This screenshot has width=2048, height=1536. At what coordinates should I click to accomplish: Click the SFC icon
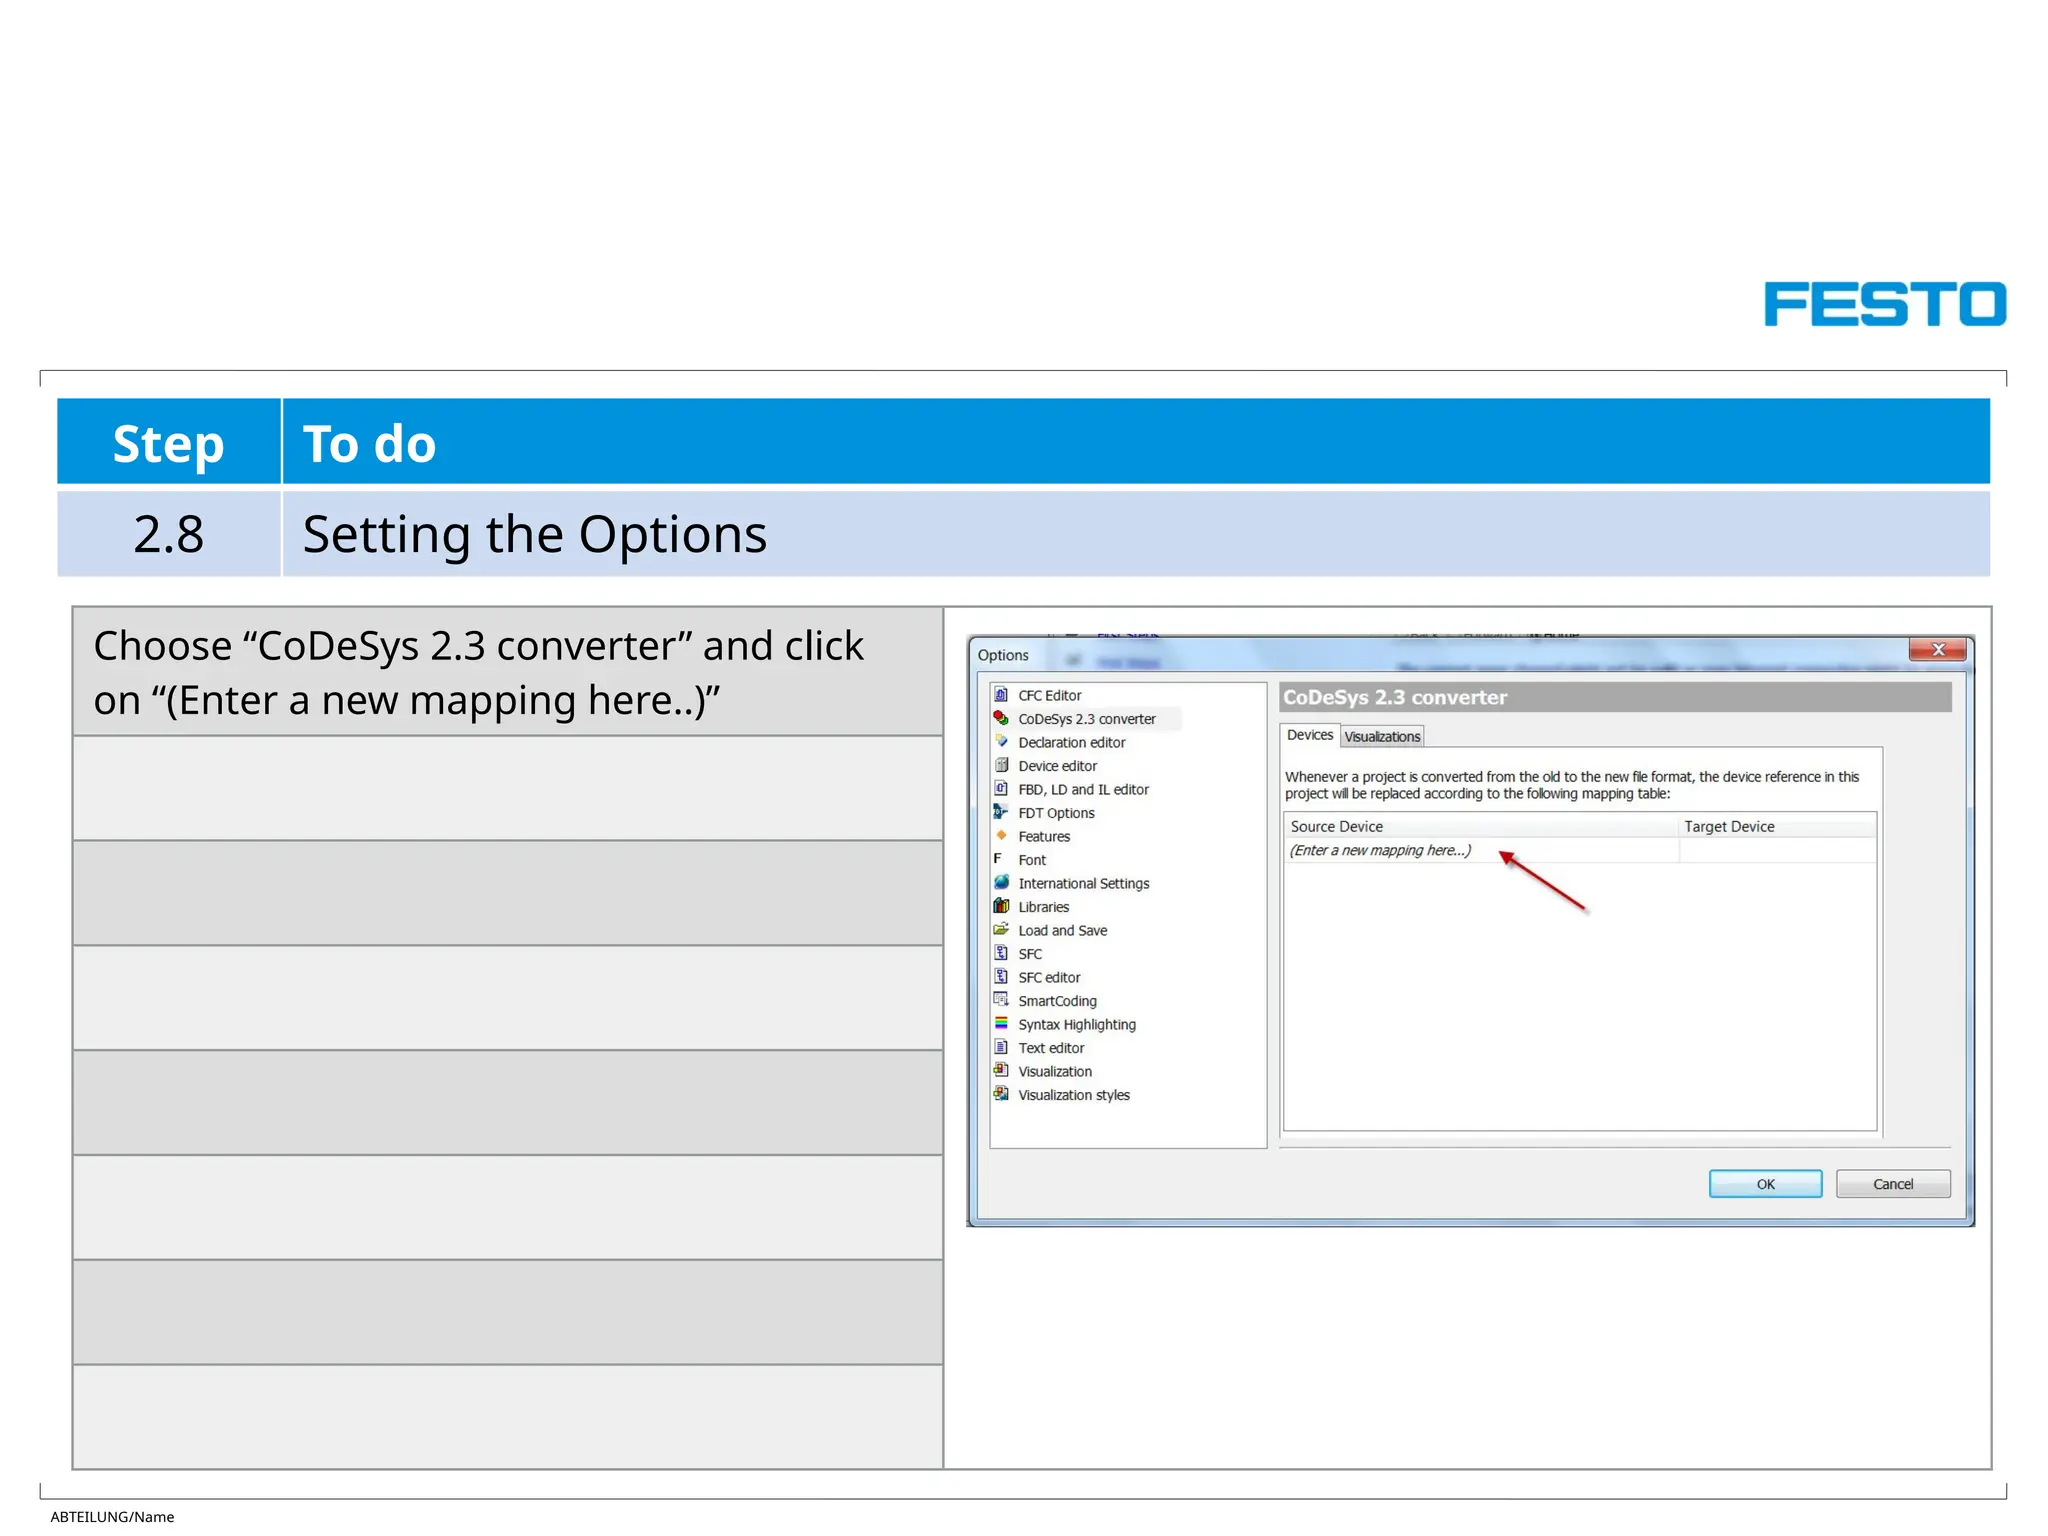coord(1001,953)
